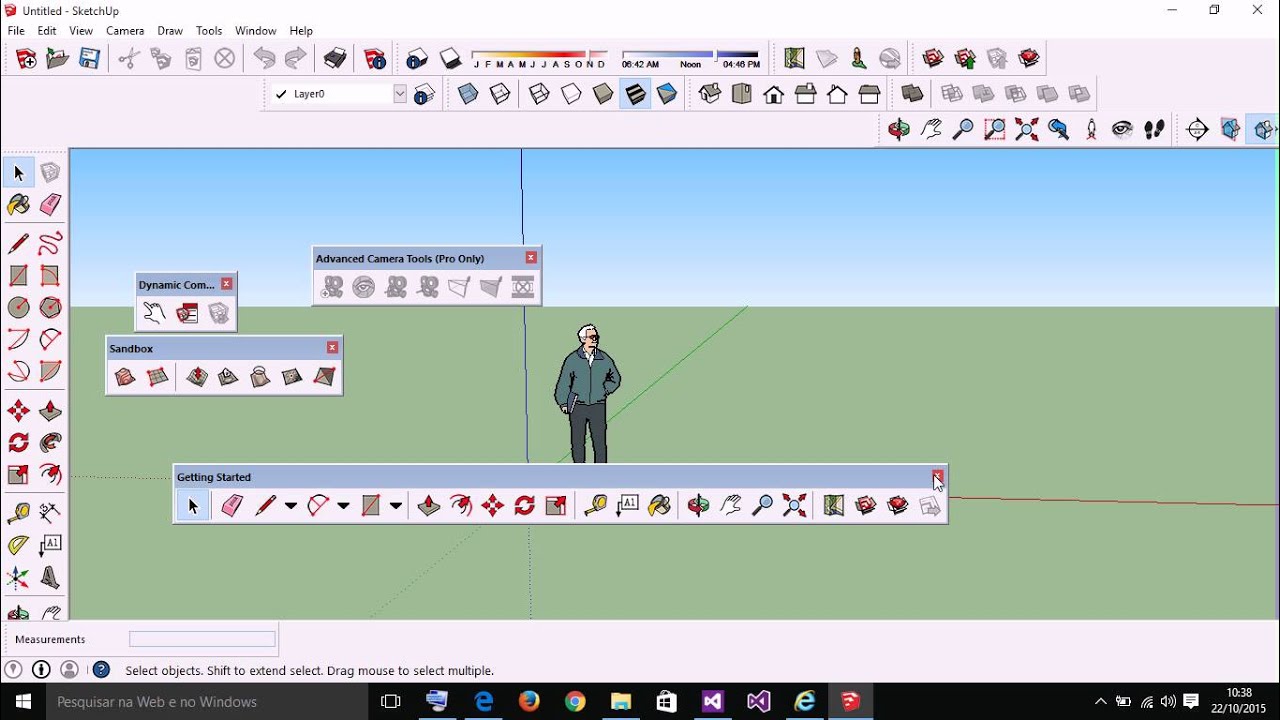Enable Monochrome face style
1280x720 pixels.
pyautogui.click(x=667, y=94)
